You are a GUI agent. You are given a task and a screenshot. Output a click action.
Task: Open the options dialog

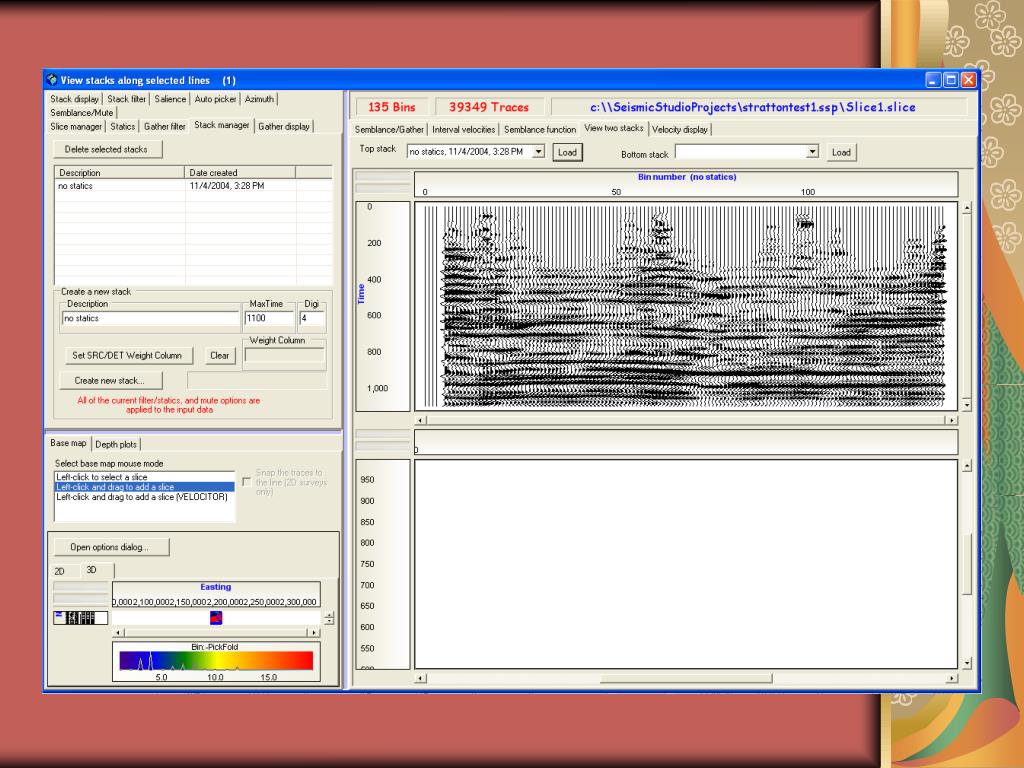(x=110, y=547)
